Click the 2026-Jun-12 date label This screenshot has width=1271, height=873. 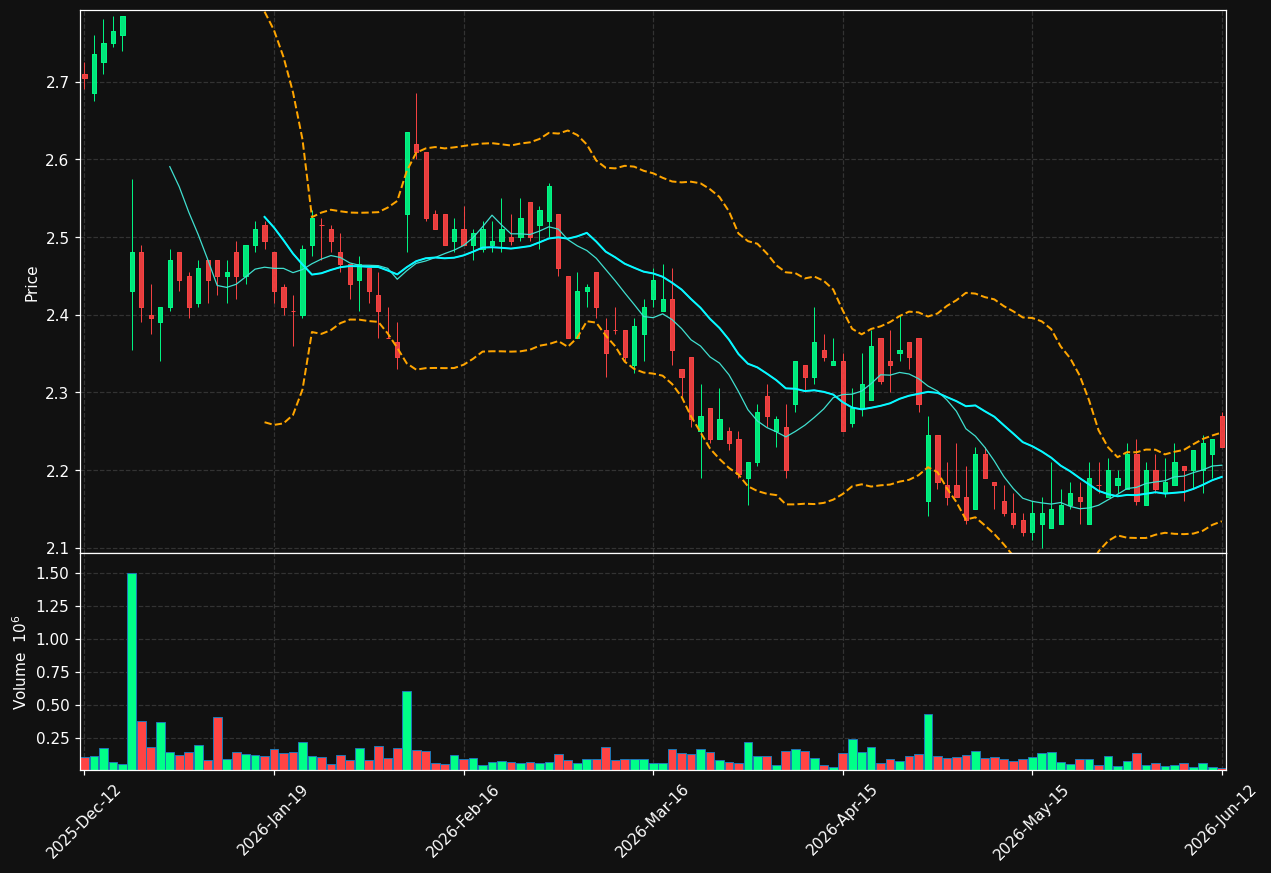pyautogui.click(x=1220, y=821)
